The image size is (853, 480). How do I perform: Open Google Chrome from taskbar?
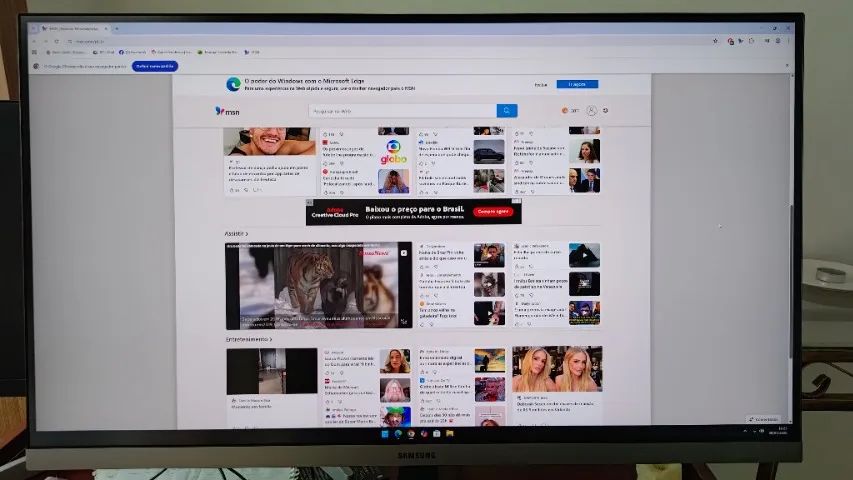click(x=411, y=434)
